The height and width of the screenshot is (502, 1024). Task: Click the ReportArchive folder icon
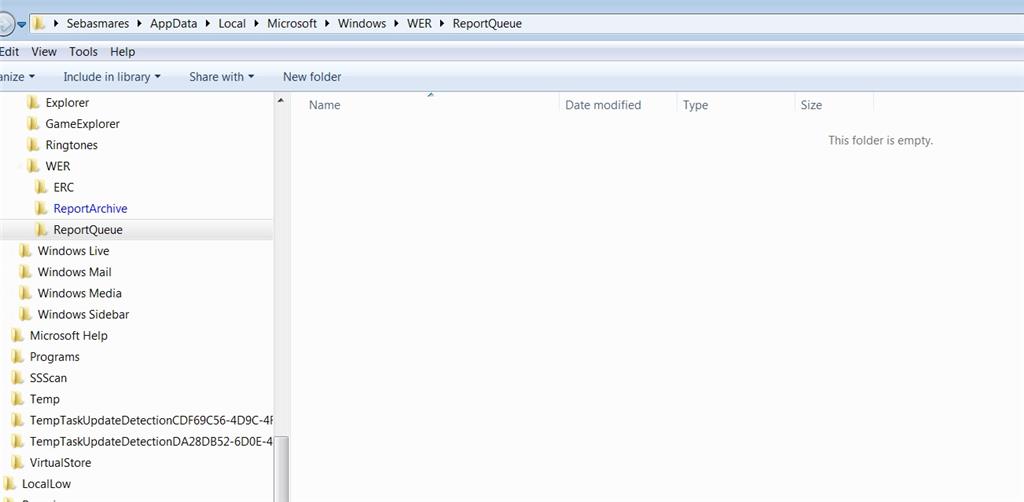click(41, 209)
